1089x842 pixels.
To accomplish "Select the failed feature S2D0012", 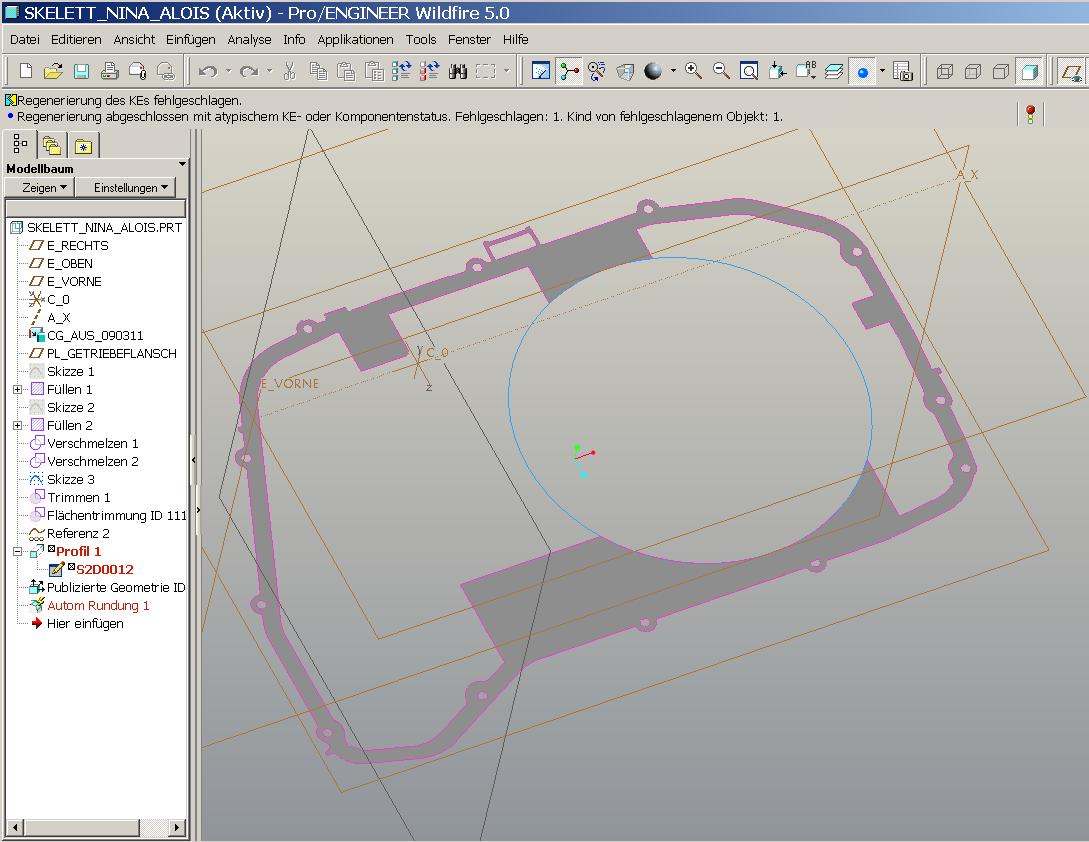I will pyautogui.click(x=104, y=570).
